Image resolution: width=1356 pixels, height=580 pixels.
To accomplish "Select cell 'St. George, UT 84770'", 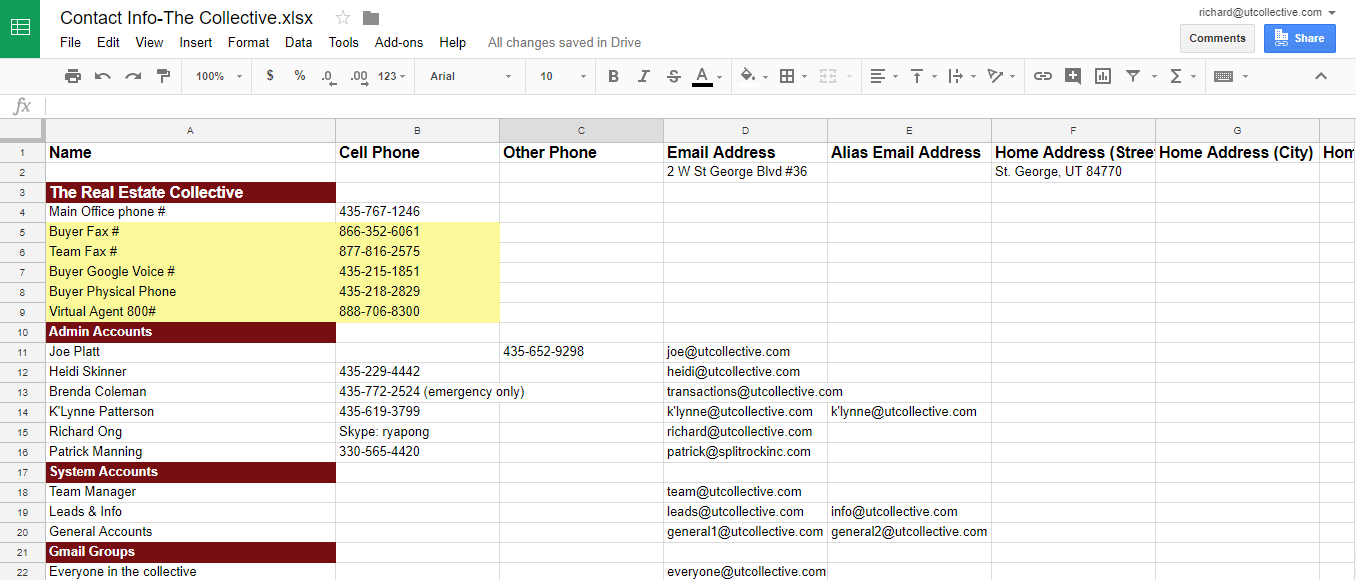I will tap(1073, 172).
